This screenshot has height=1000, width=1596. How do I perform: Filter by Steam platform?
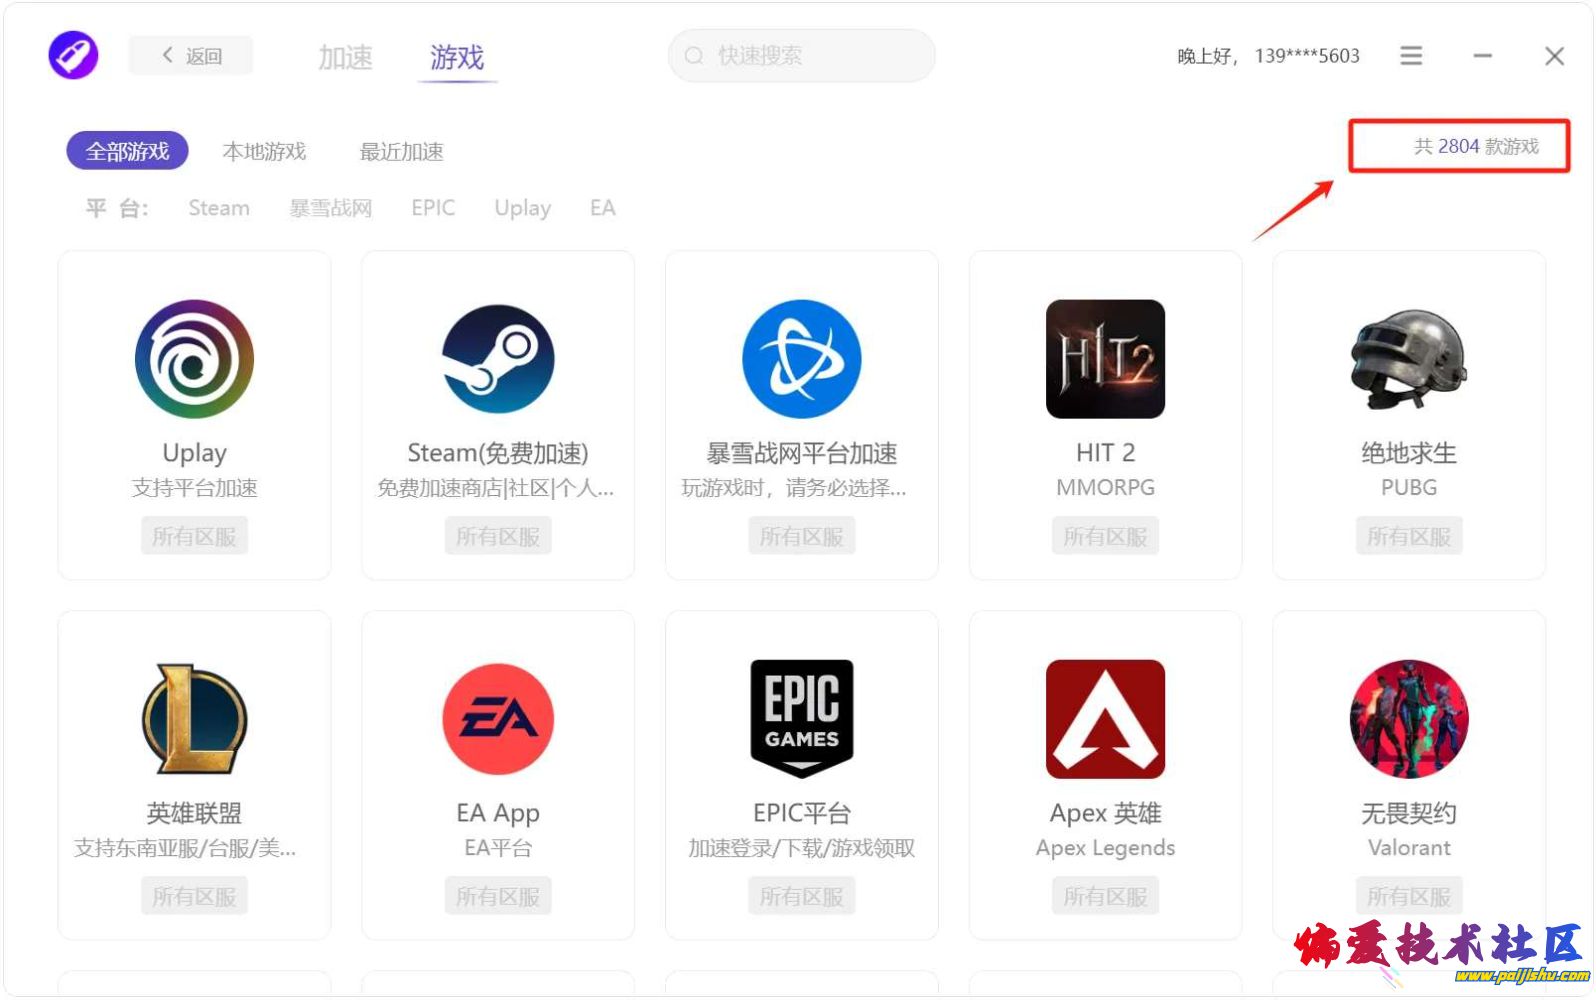click(x=219, y=208)
